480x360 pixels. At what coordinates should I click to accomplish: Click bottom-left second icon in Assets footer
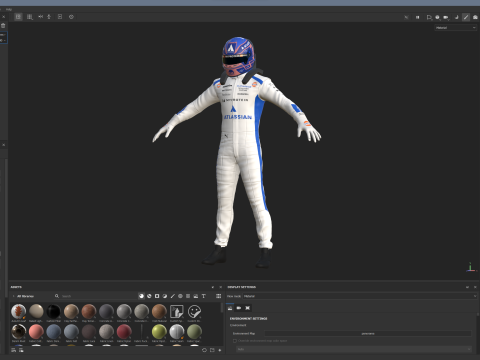[21, 350]
